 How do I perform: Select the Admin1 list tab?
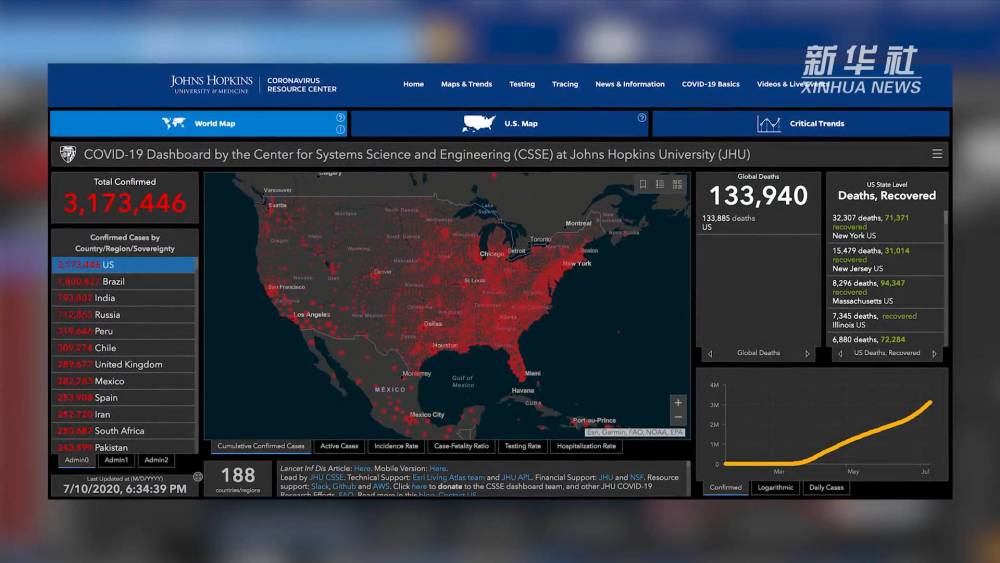pyautogui.click(x=116, y=460)
